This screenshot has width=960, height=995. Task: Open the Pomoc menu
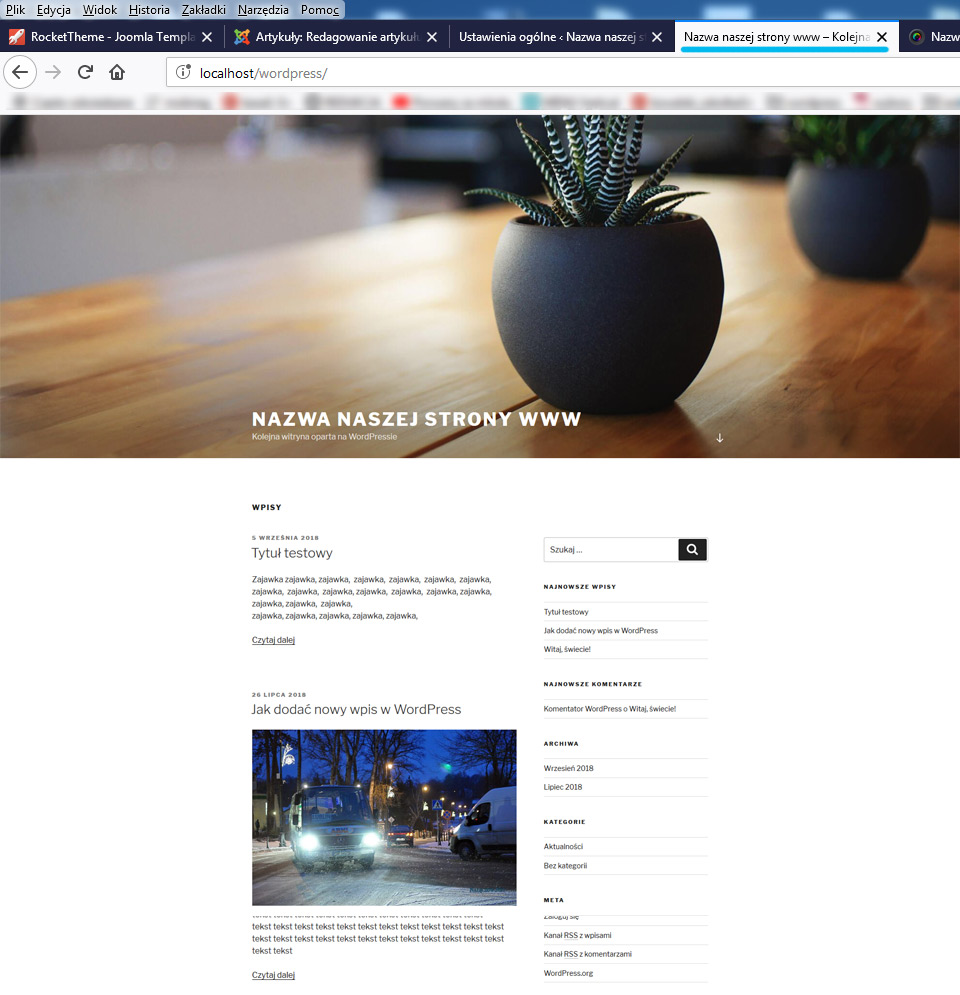[x=320, y=10]
